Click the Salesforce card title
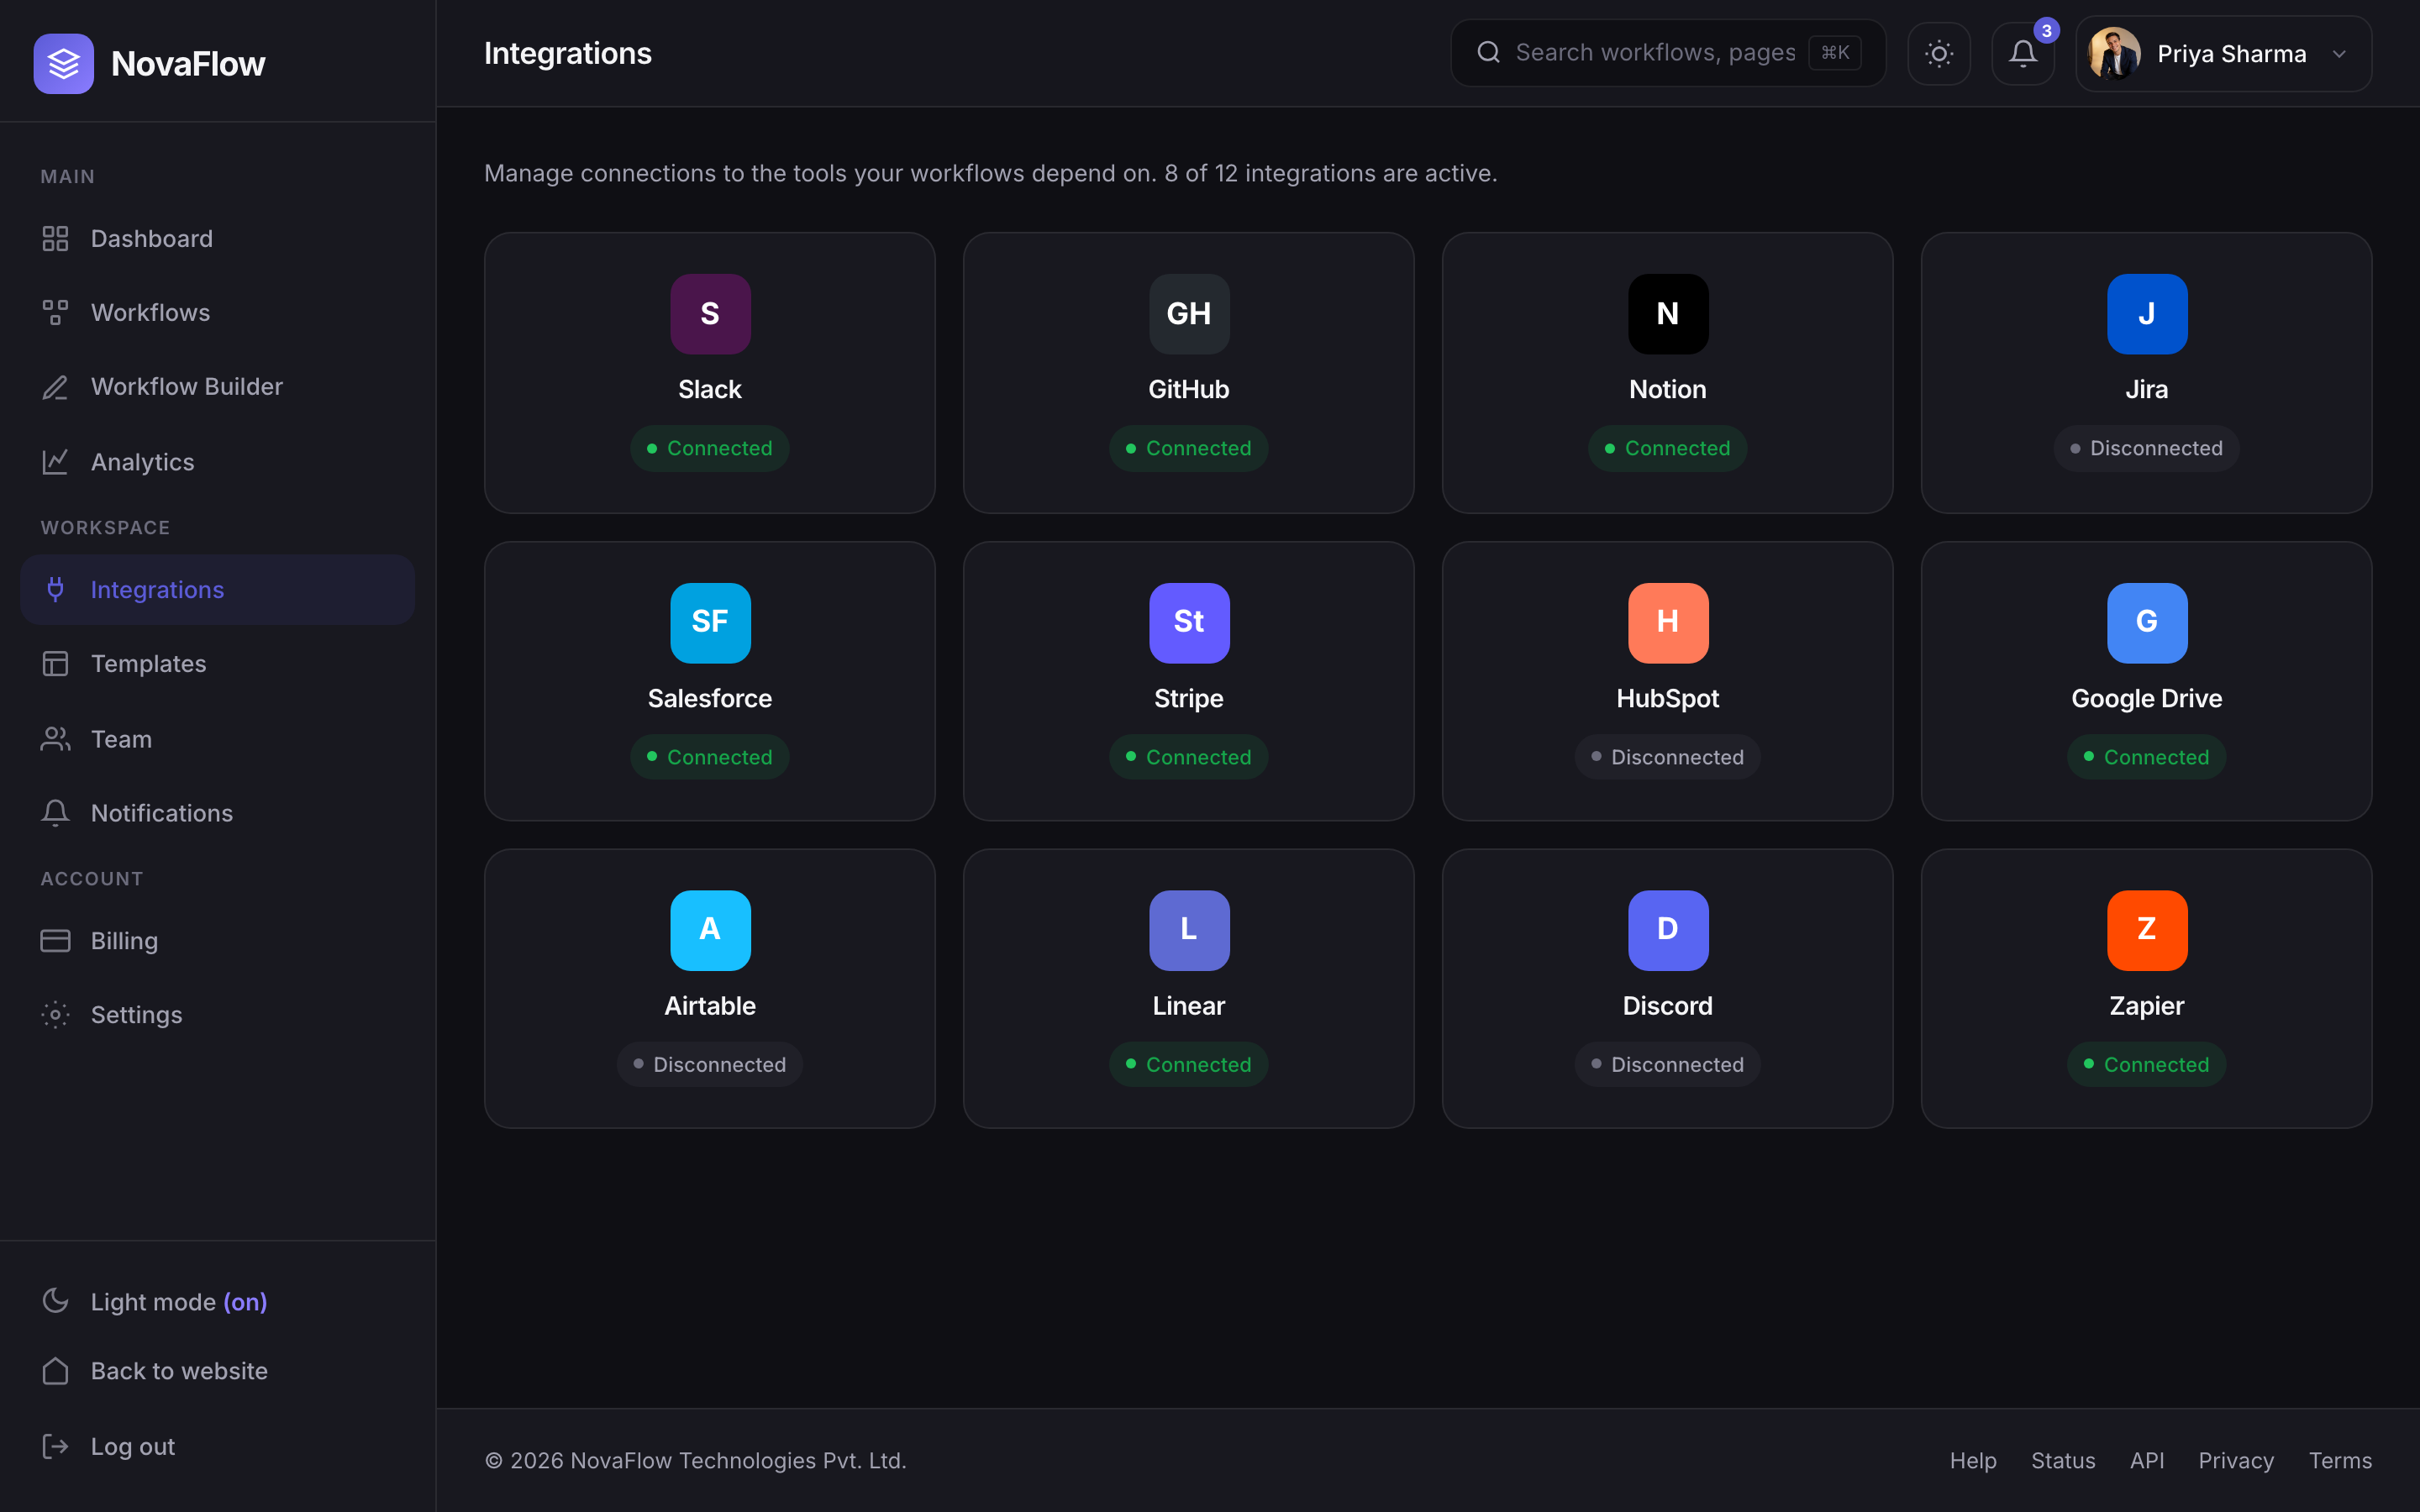This screenshot has width=2420, height=1512. click(x=710, y=698)
